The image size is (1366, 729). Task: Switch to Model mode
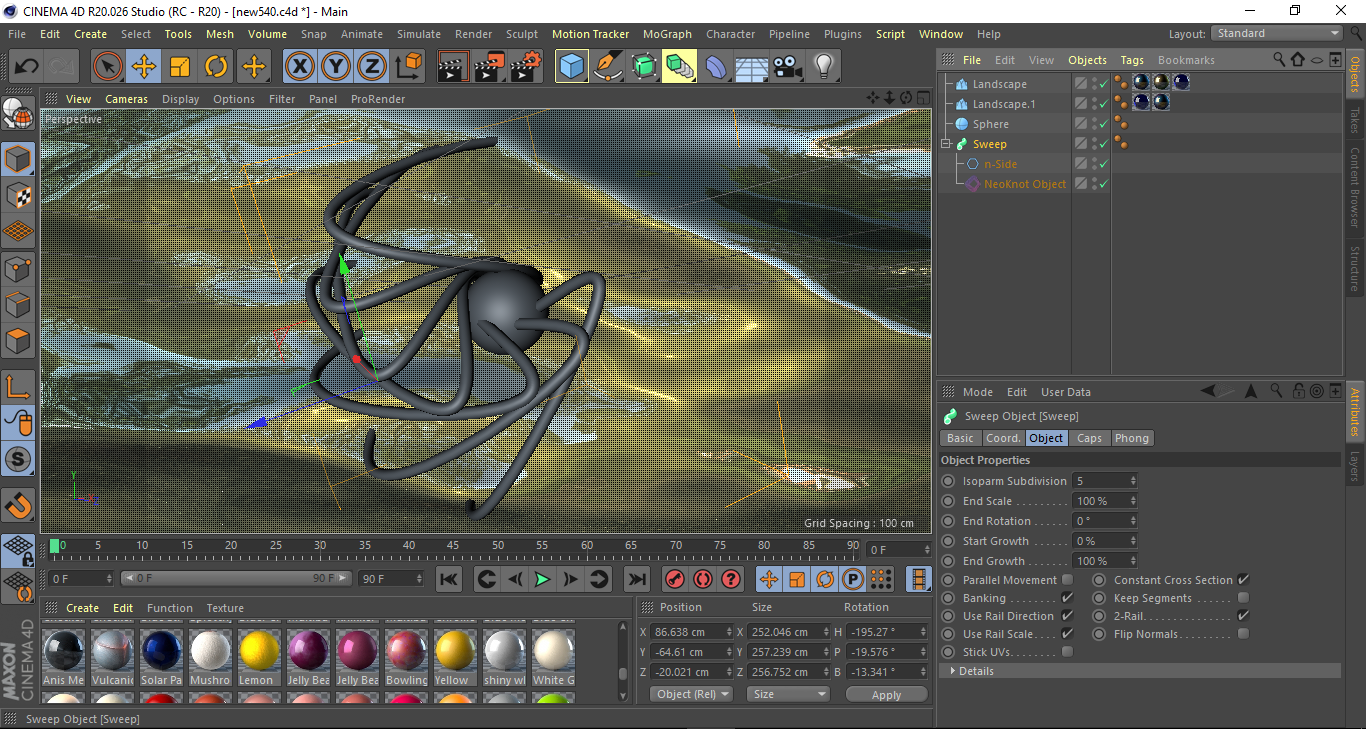pos(19,159)
